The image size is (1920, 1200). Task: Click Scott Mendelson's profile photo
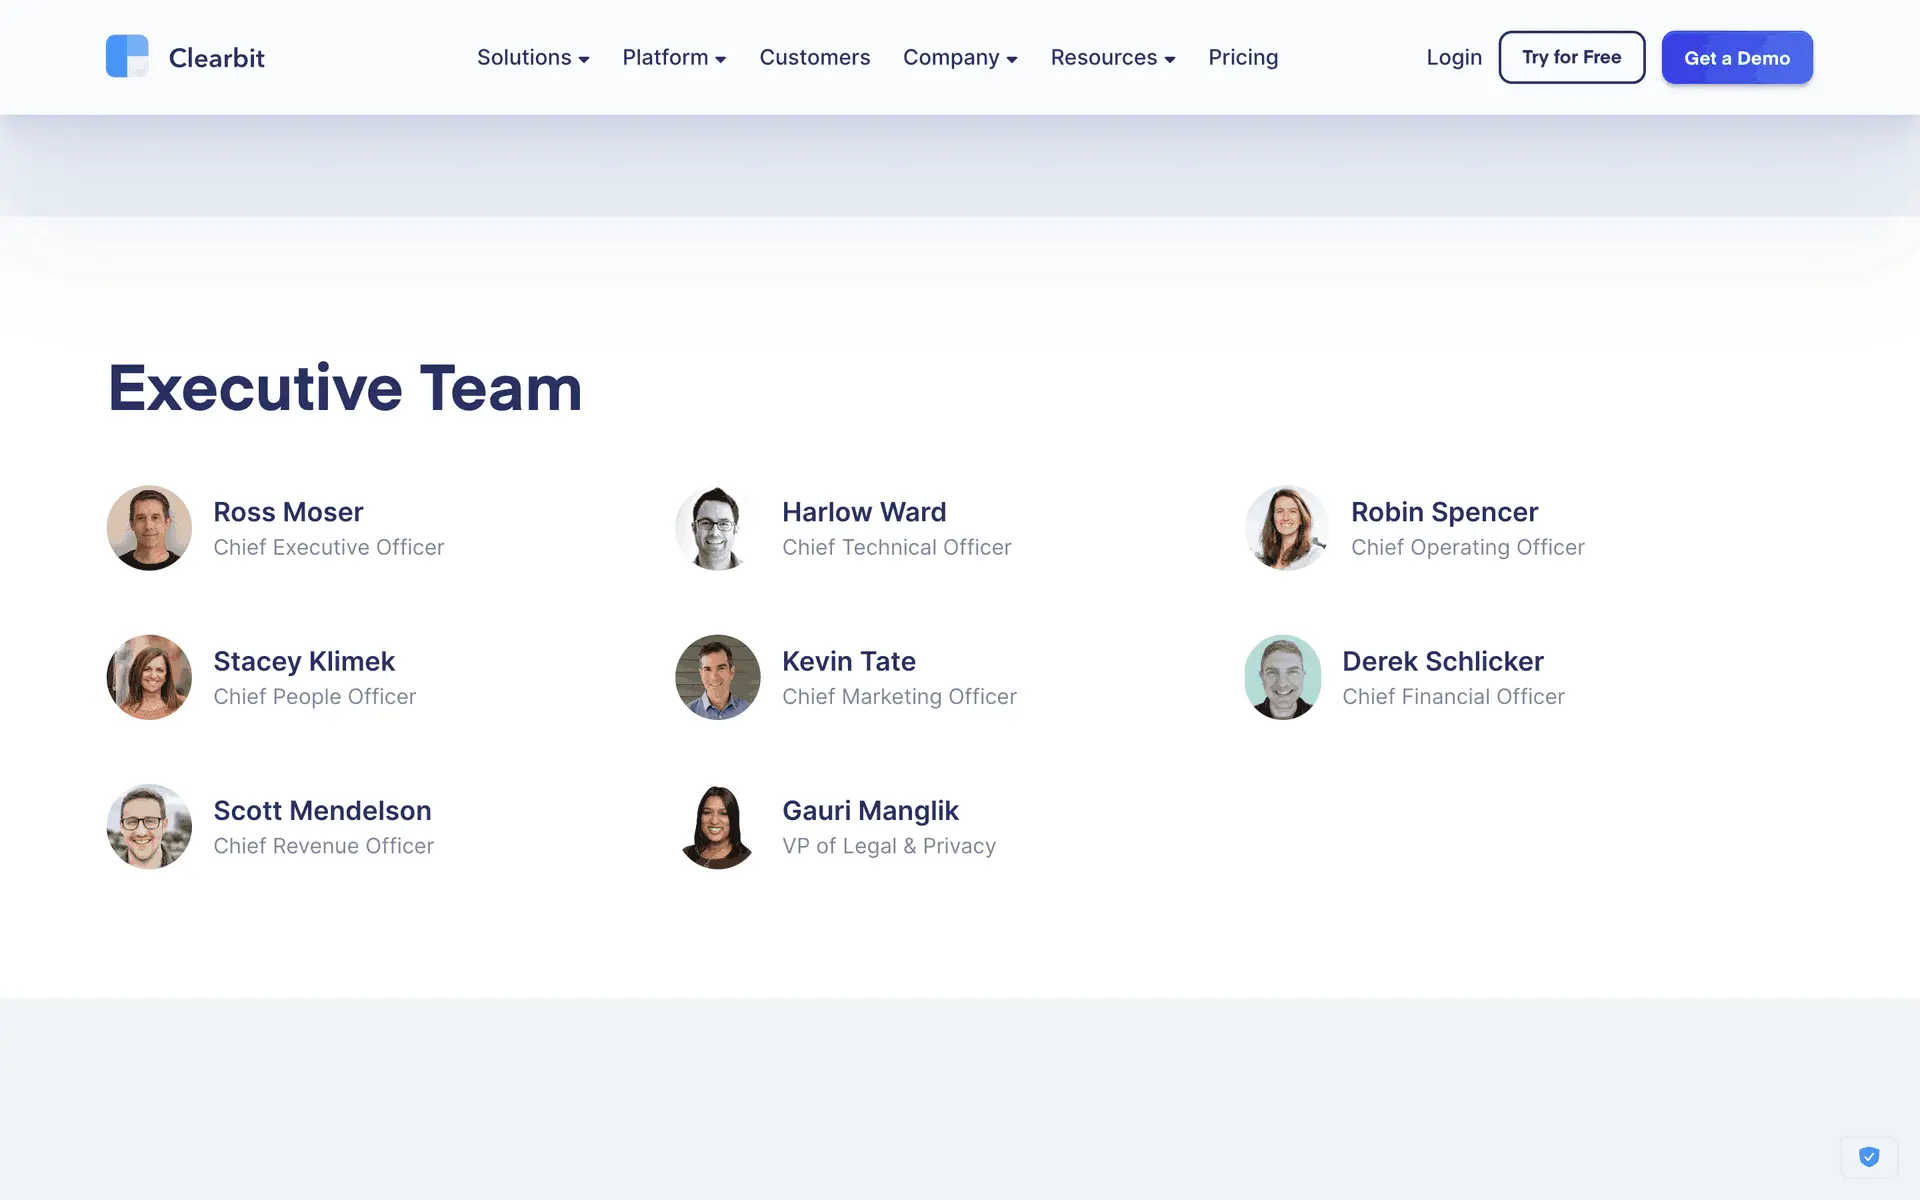(x=149, y=826)
